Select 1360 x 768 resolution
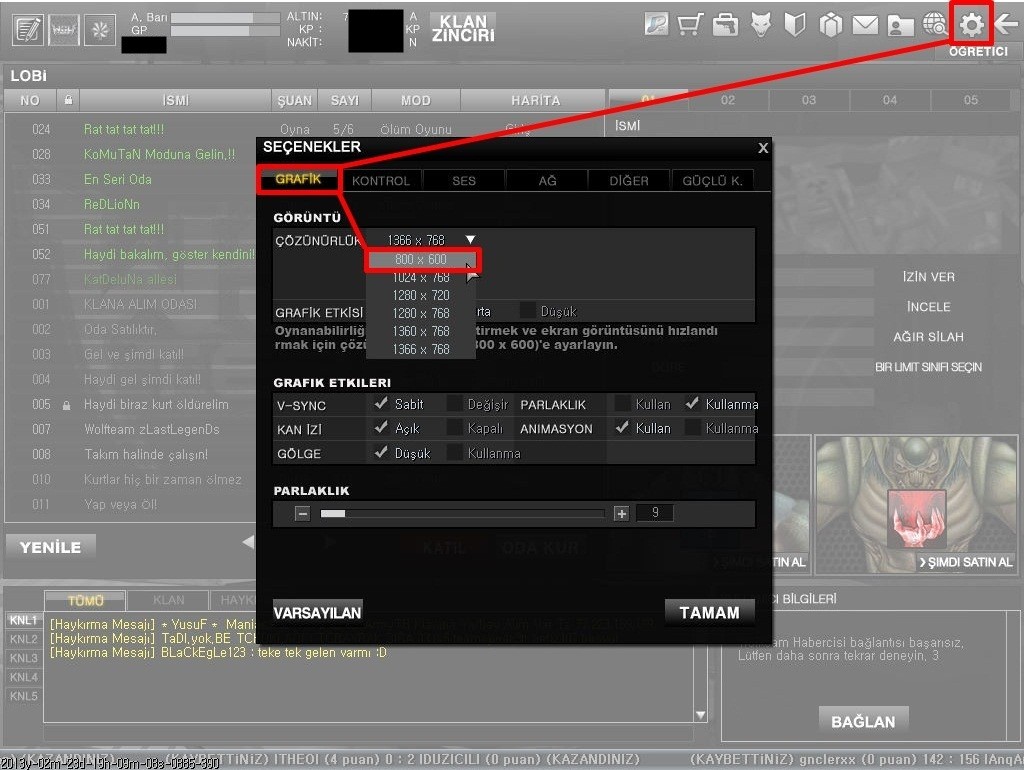The height and width of the screenshot is (770, 1024). pyautogui.click(x=421, y=331)
